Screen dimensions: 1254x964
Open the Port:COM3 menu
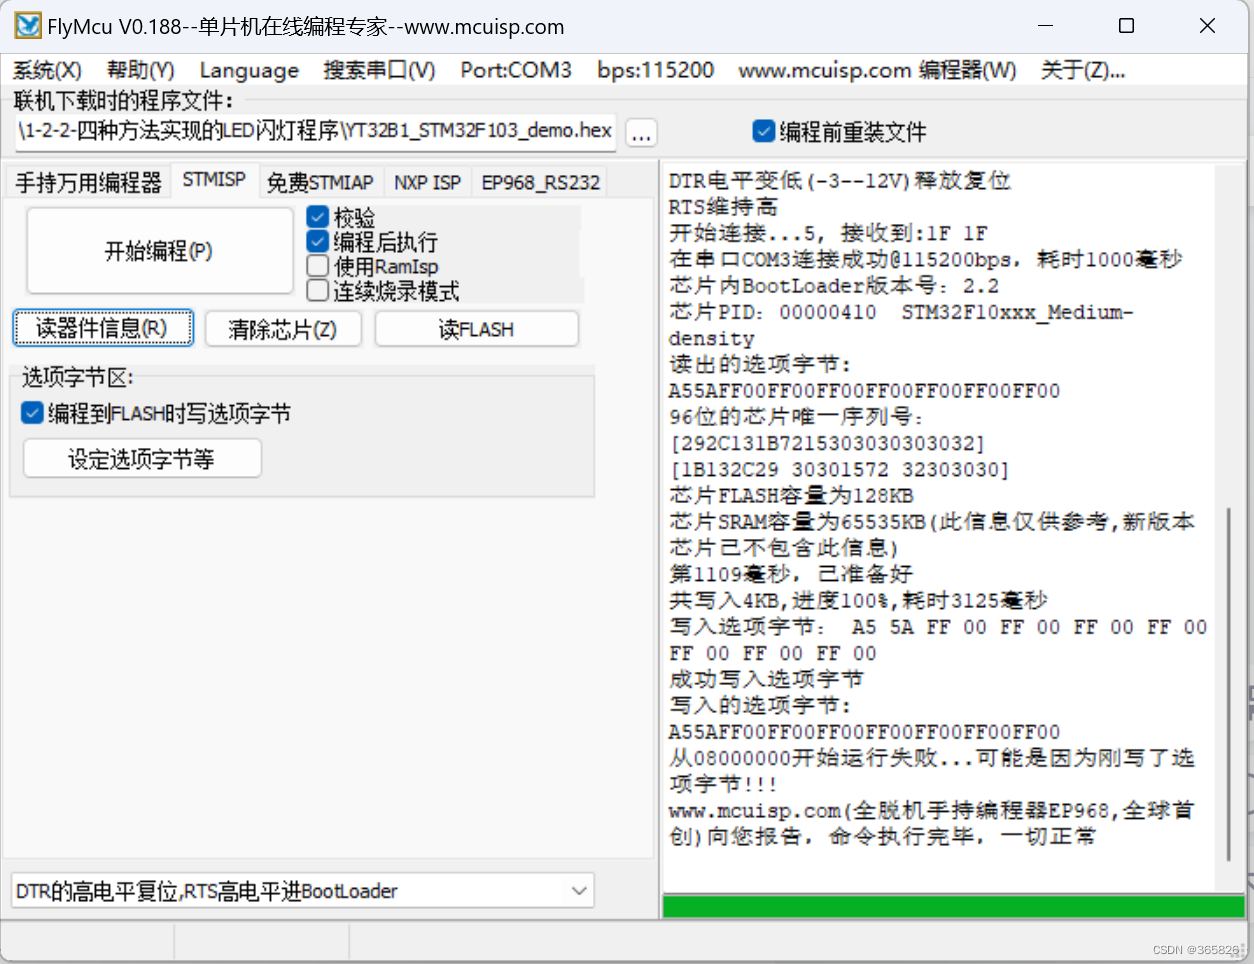click(516, 70)
